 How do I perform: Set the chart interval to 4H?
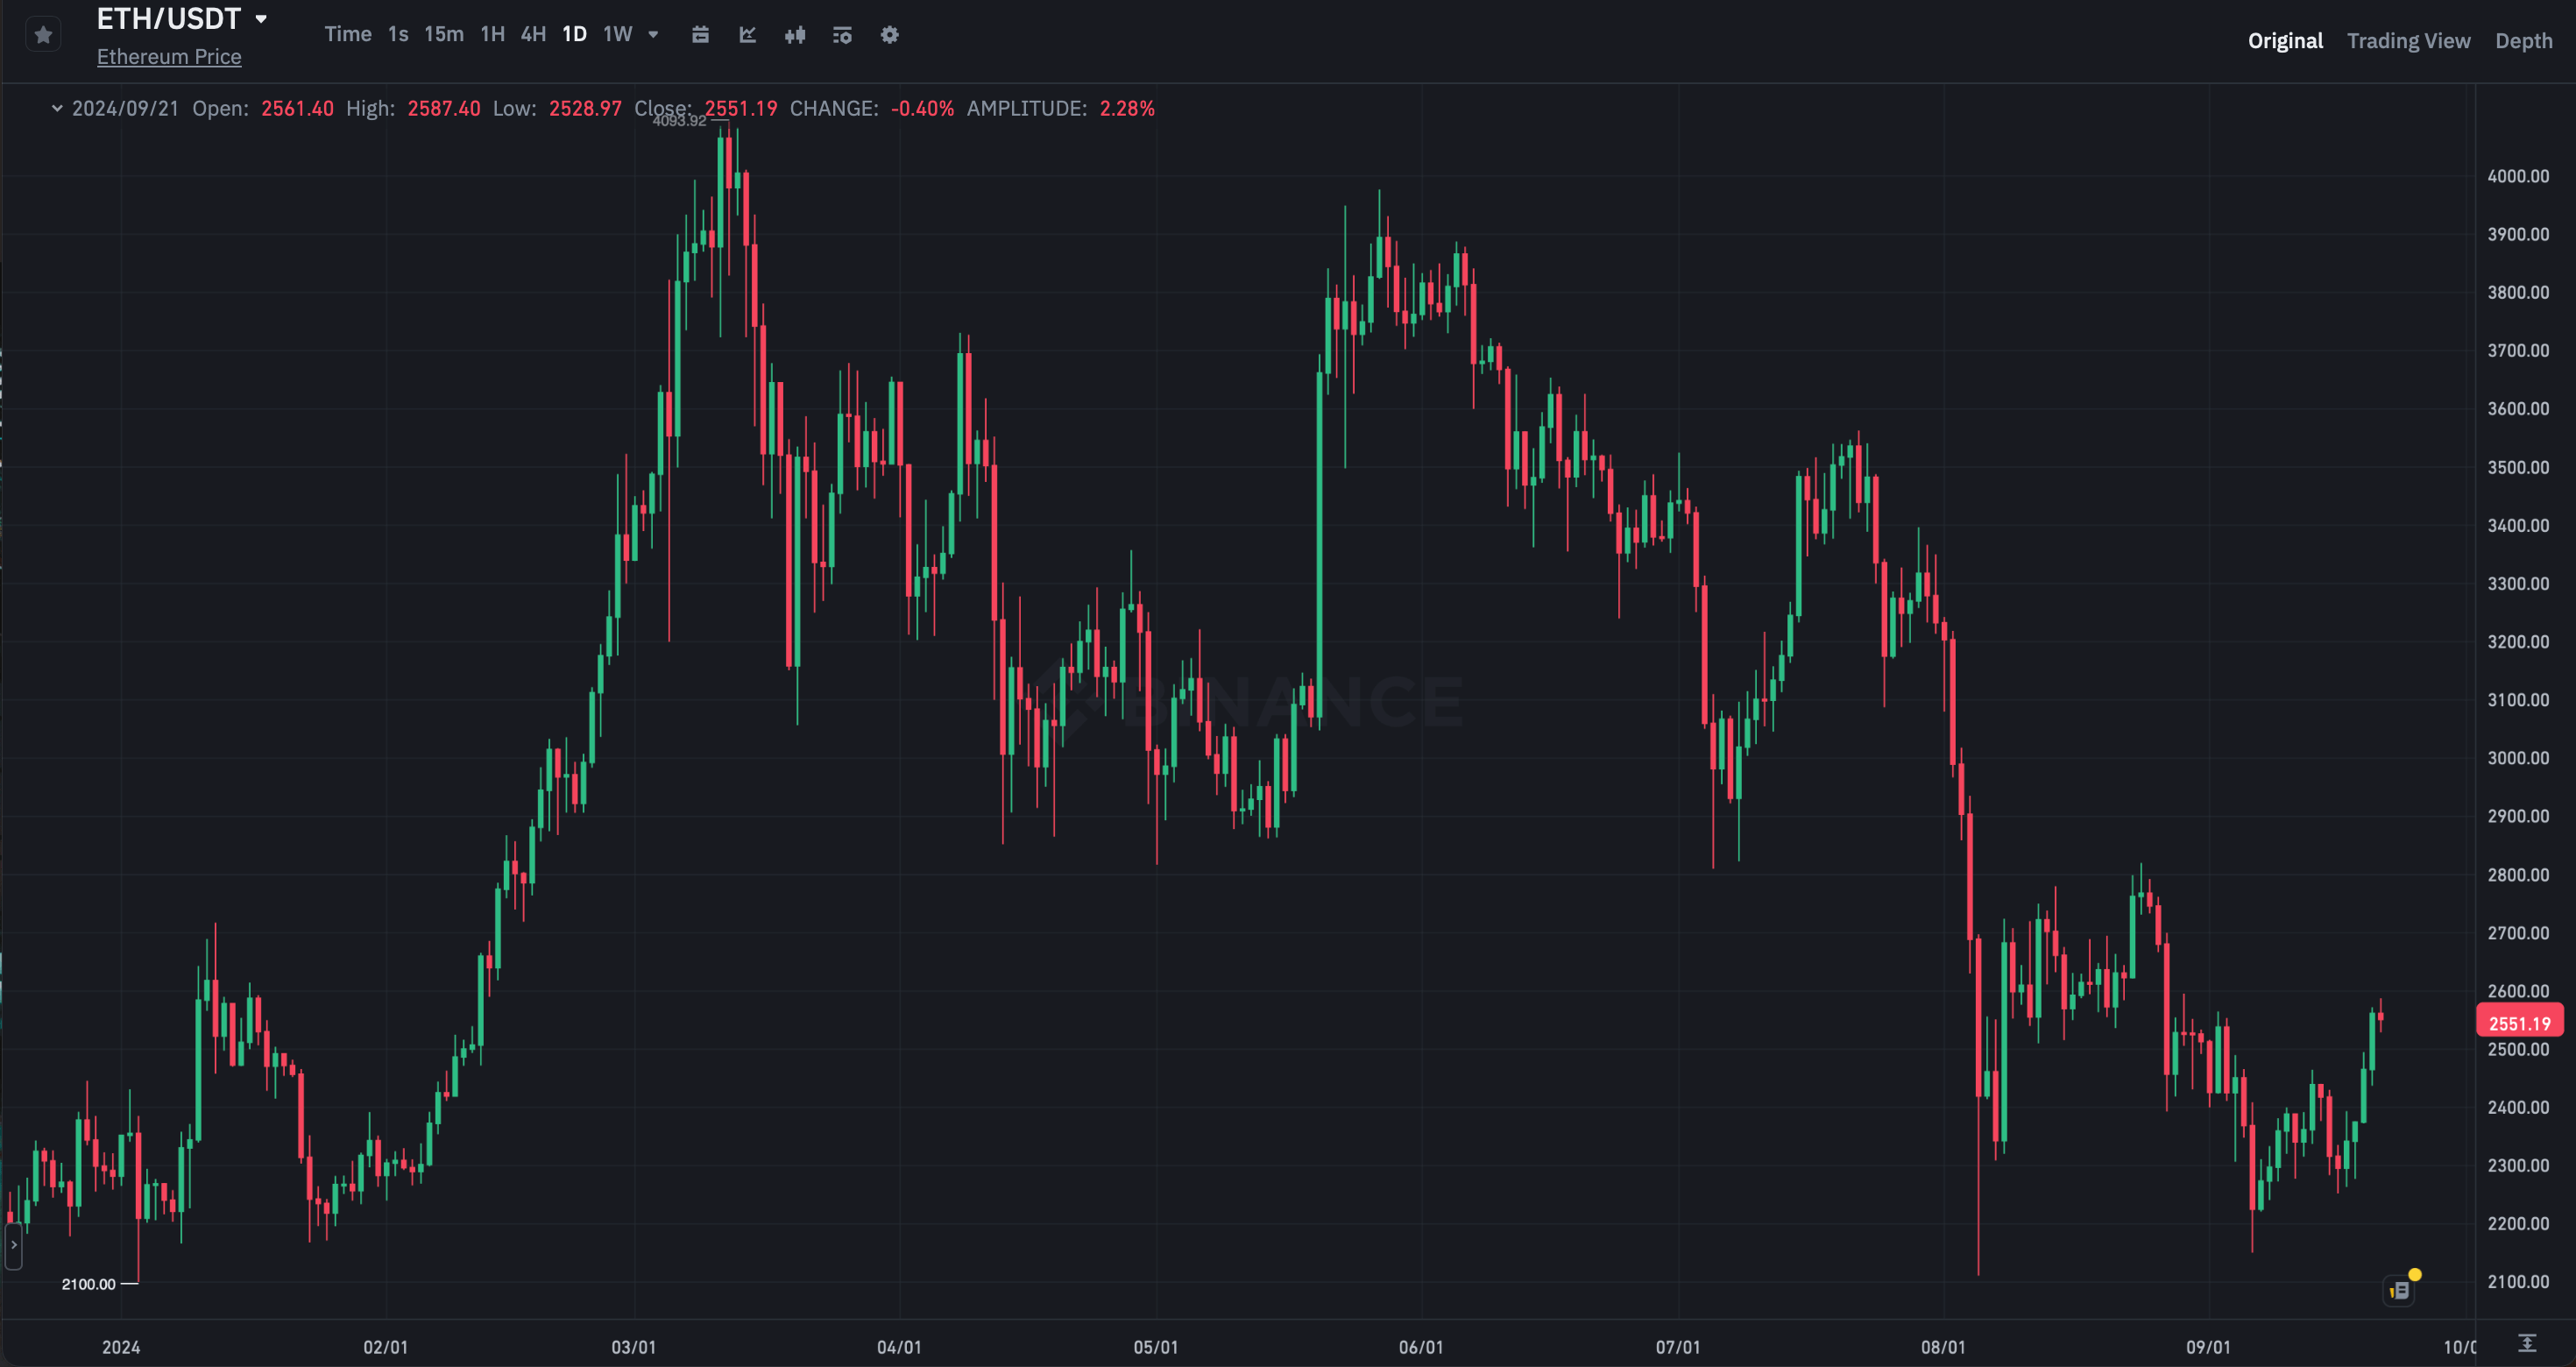click(533, 34)
